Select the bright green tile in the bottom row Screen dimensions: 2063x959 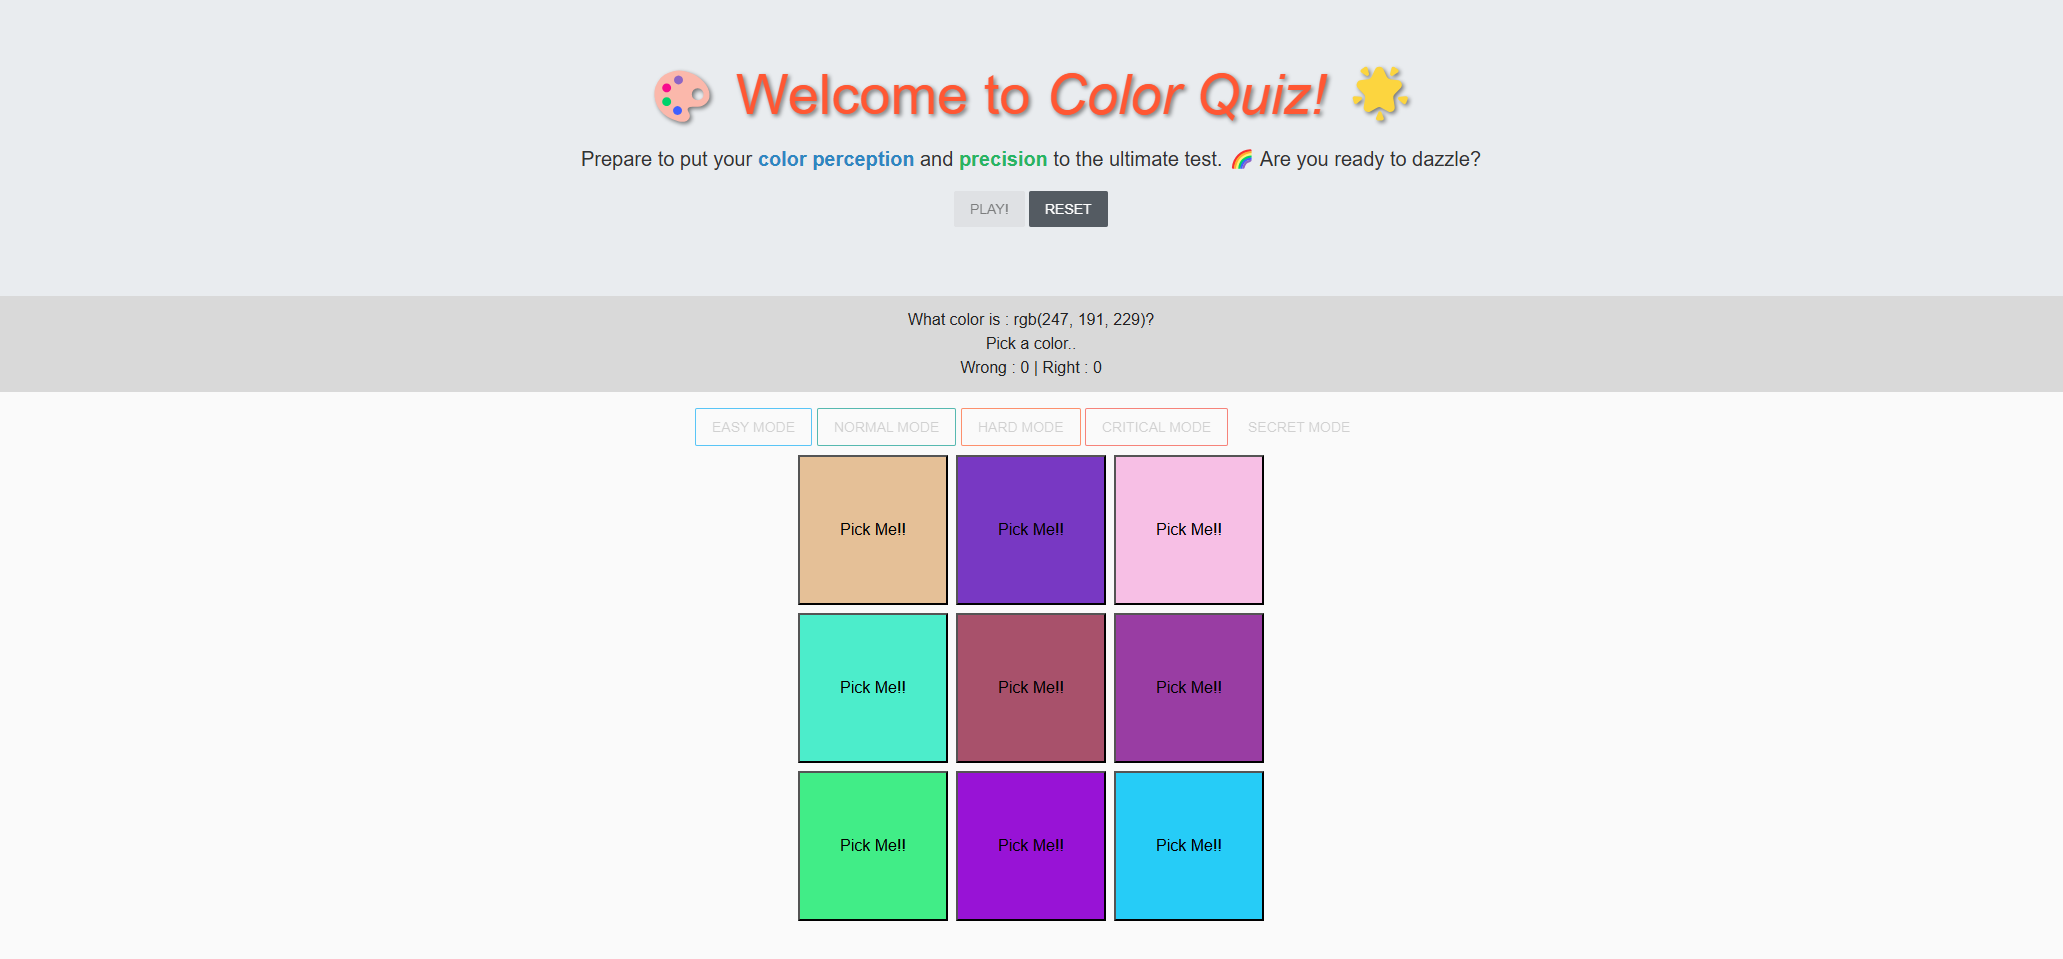tap(872, 845)
